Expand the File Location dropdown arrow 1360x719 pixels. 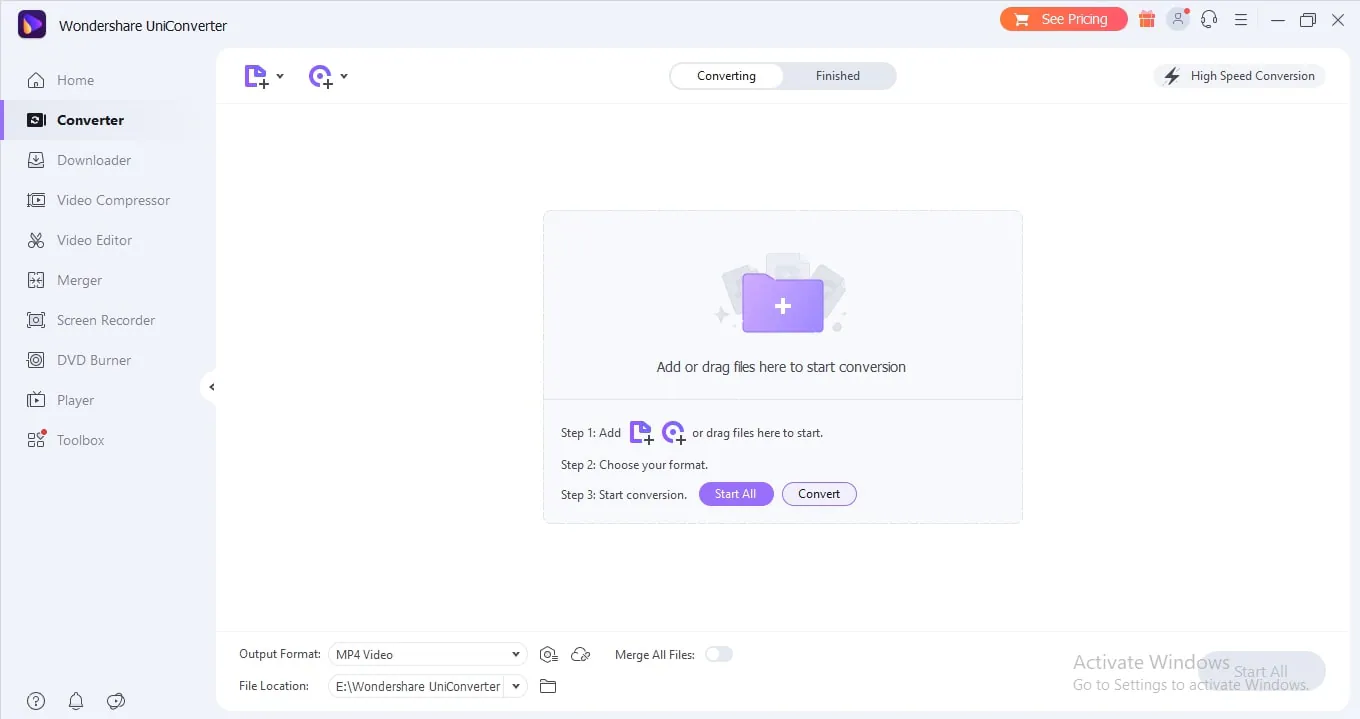[516, 686]
